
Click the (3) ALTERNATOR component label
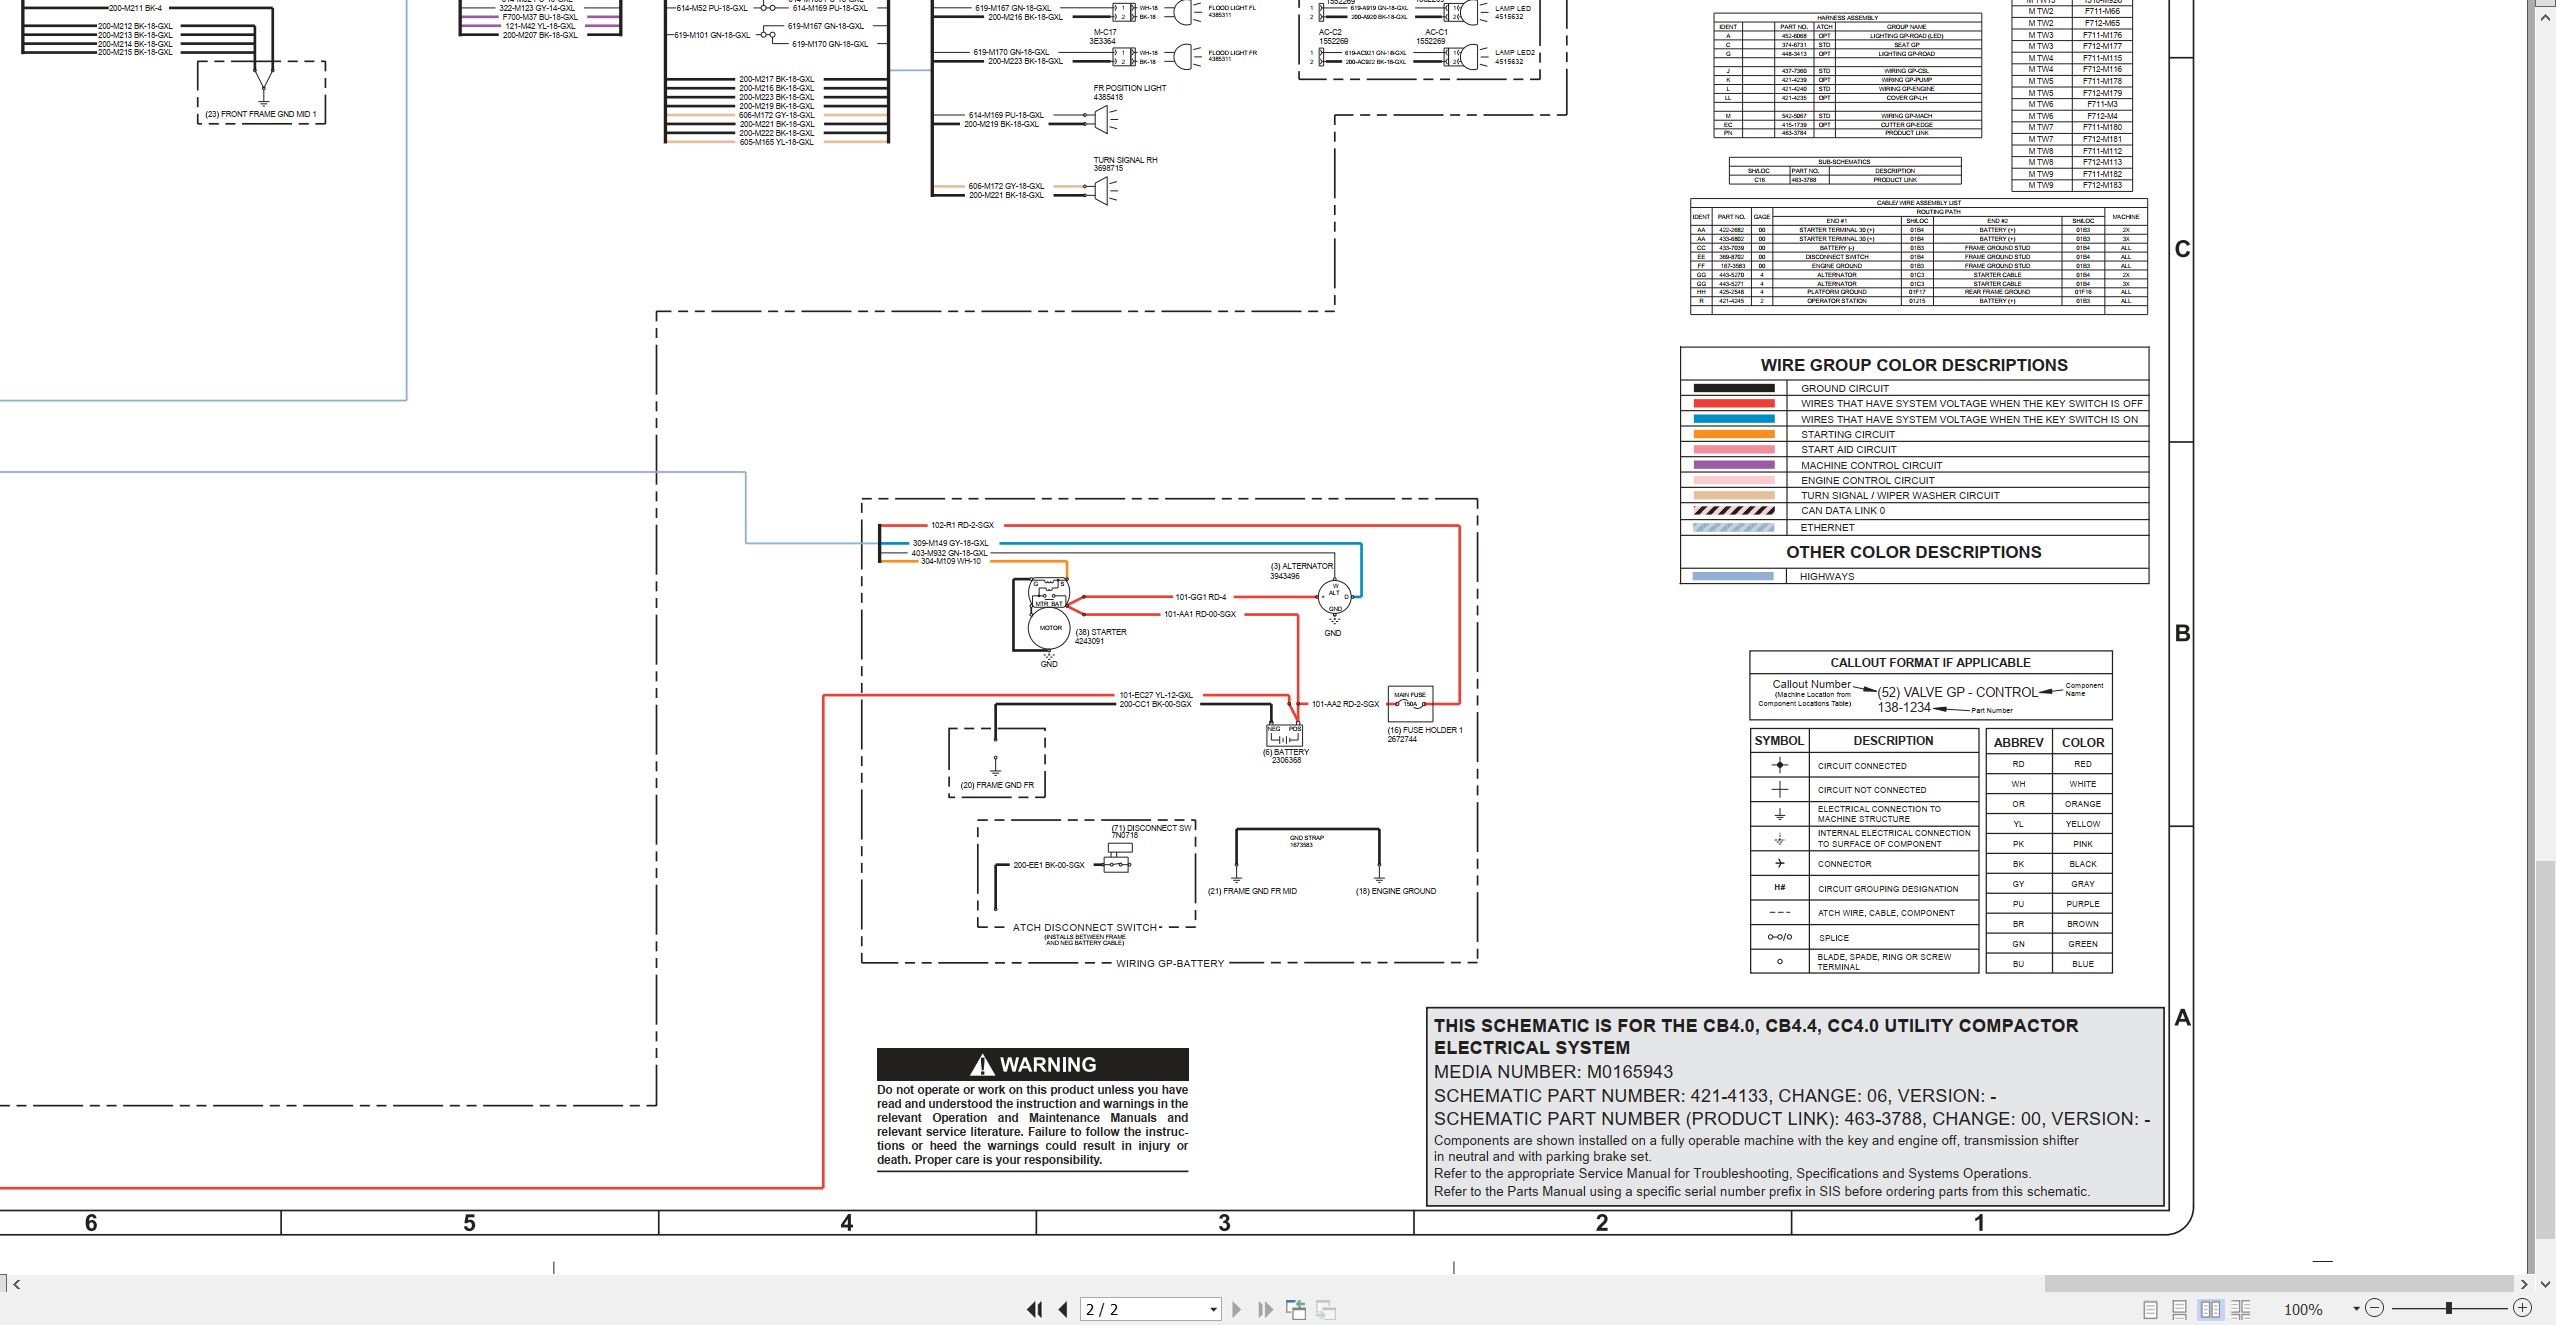click(x=1301, y=566)
